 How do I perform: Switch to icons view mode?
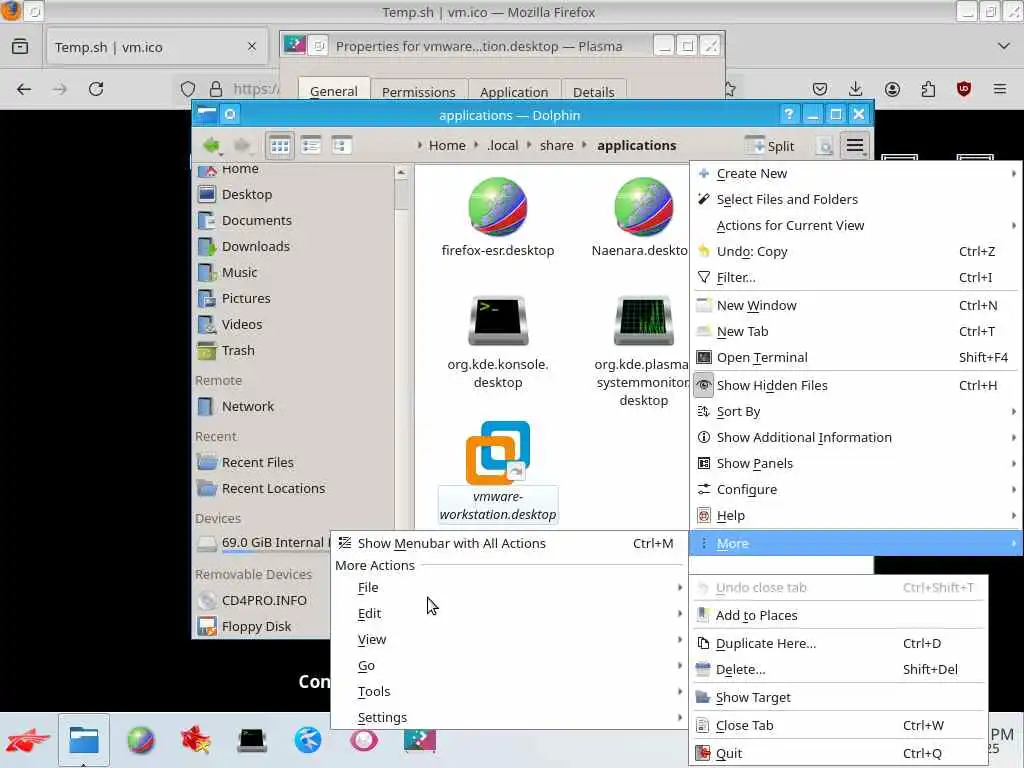(x=280, y=145)
